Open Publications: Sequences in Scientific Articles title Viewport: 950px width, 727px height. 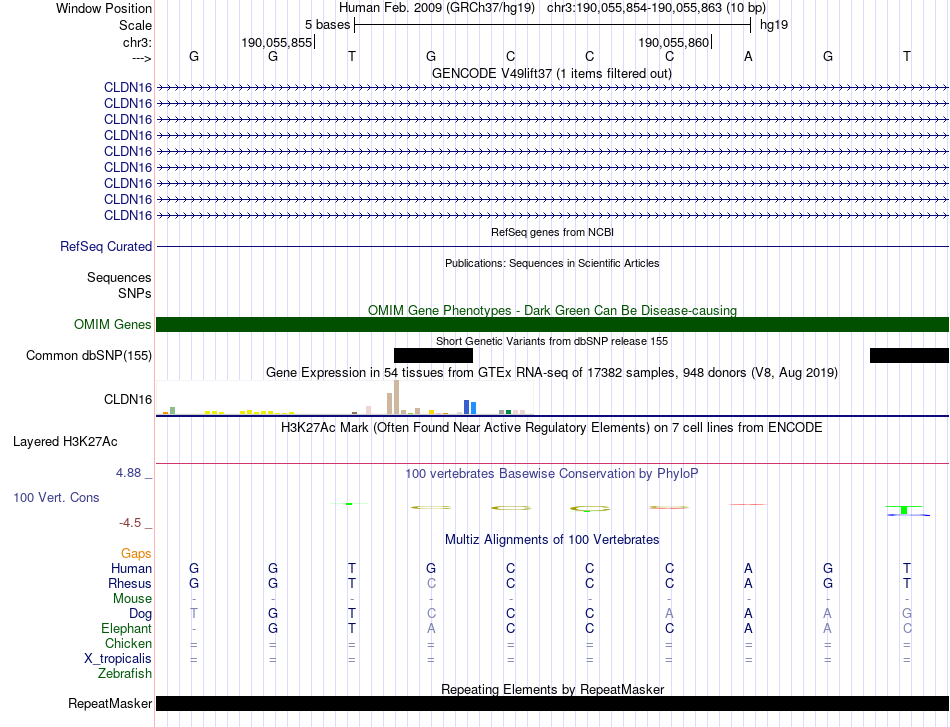pyautogui.click(x=552, y=263)
